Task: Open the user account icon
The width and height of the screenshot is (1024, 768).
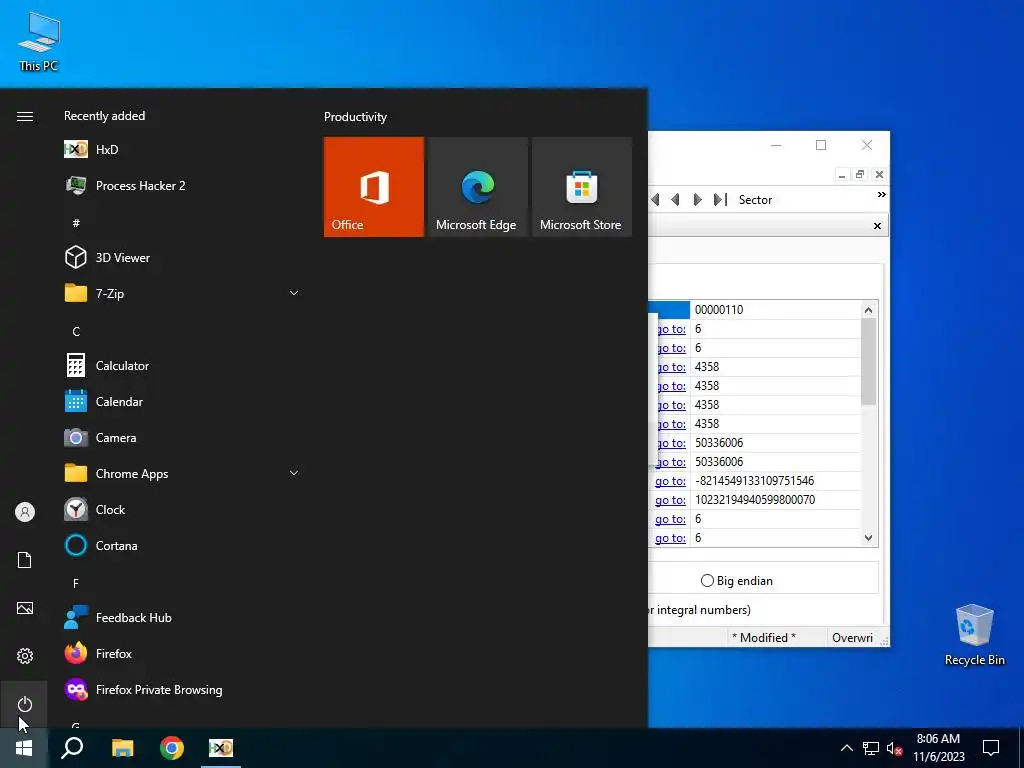Action: [x=24, y=511]
